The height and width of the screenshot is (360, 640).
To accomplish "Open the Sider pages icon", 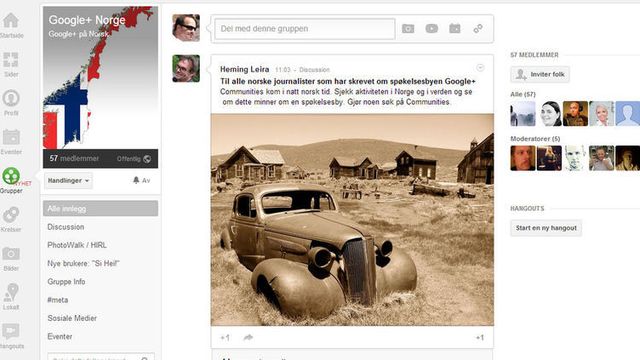I will (x=11, y=60).
